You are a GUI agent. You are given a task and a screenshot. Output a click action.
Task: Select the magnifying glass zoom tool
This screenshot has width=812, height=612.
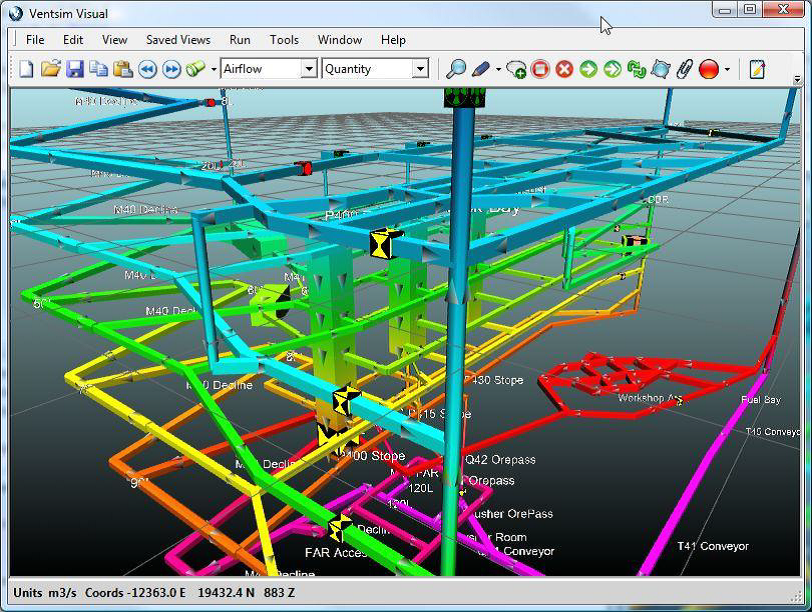(456, 69)
